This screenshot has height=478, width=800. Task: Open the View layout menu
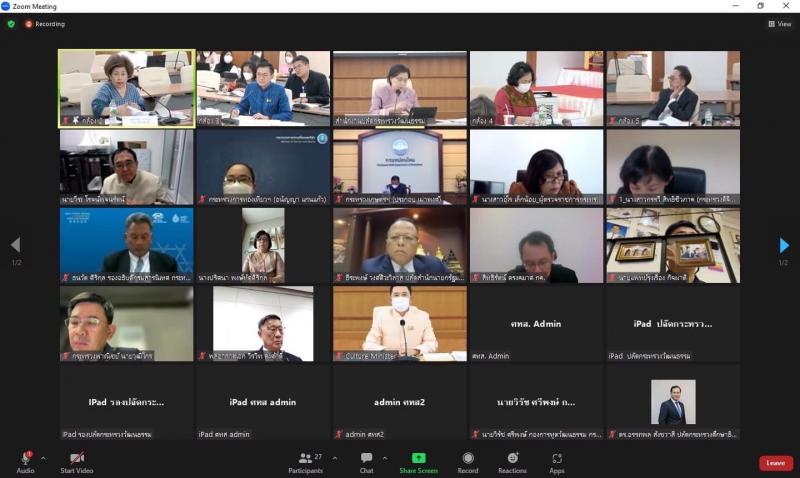pos(780,23)
